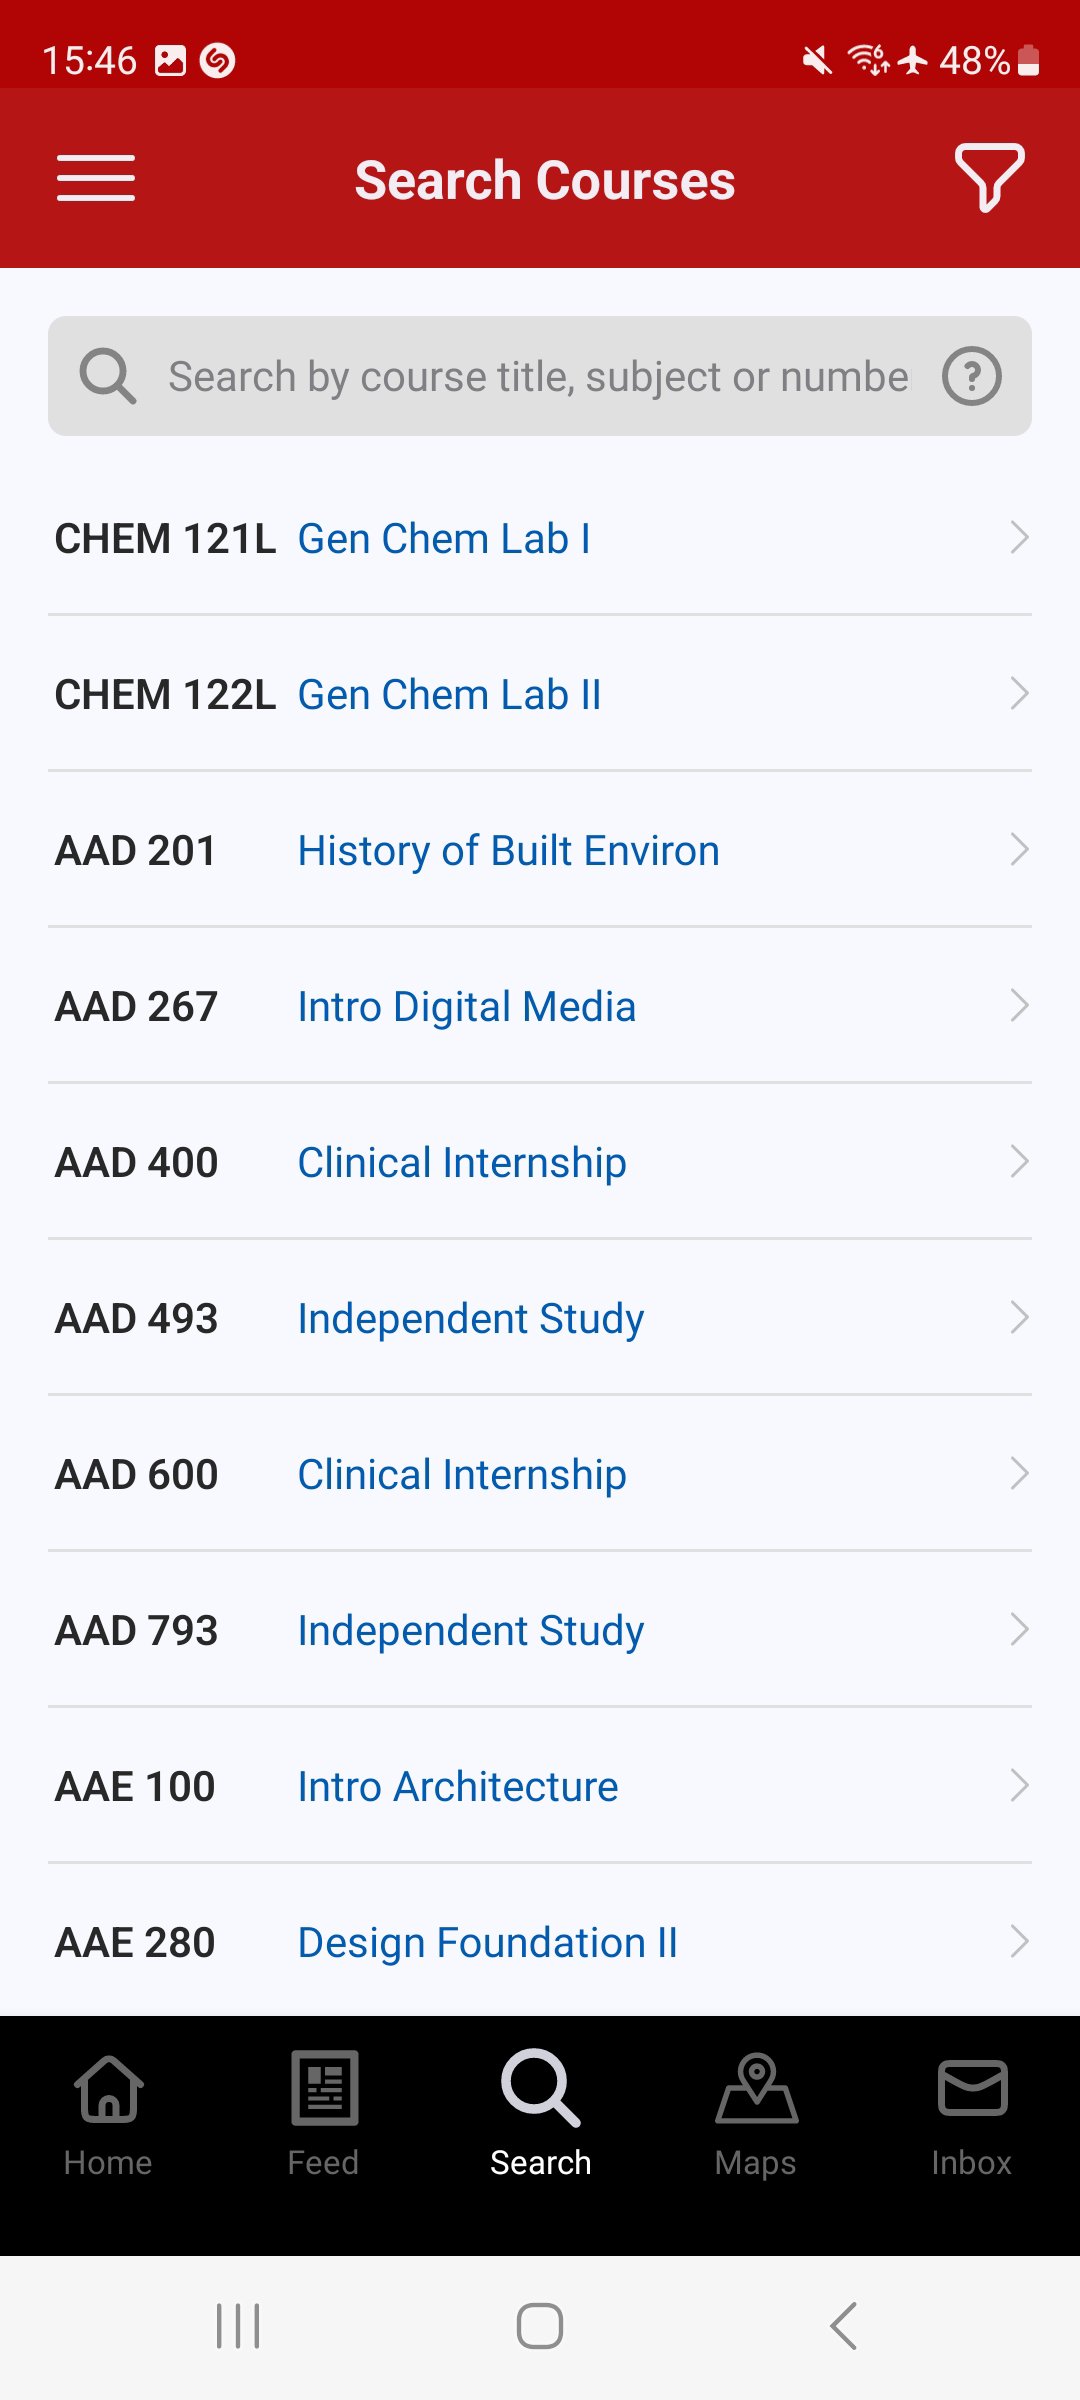Expand the CHEM 121L row chevron
This screenshot has height=2400, width=1080.
point(1019,538)
